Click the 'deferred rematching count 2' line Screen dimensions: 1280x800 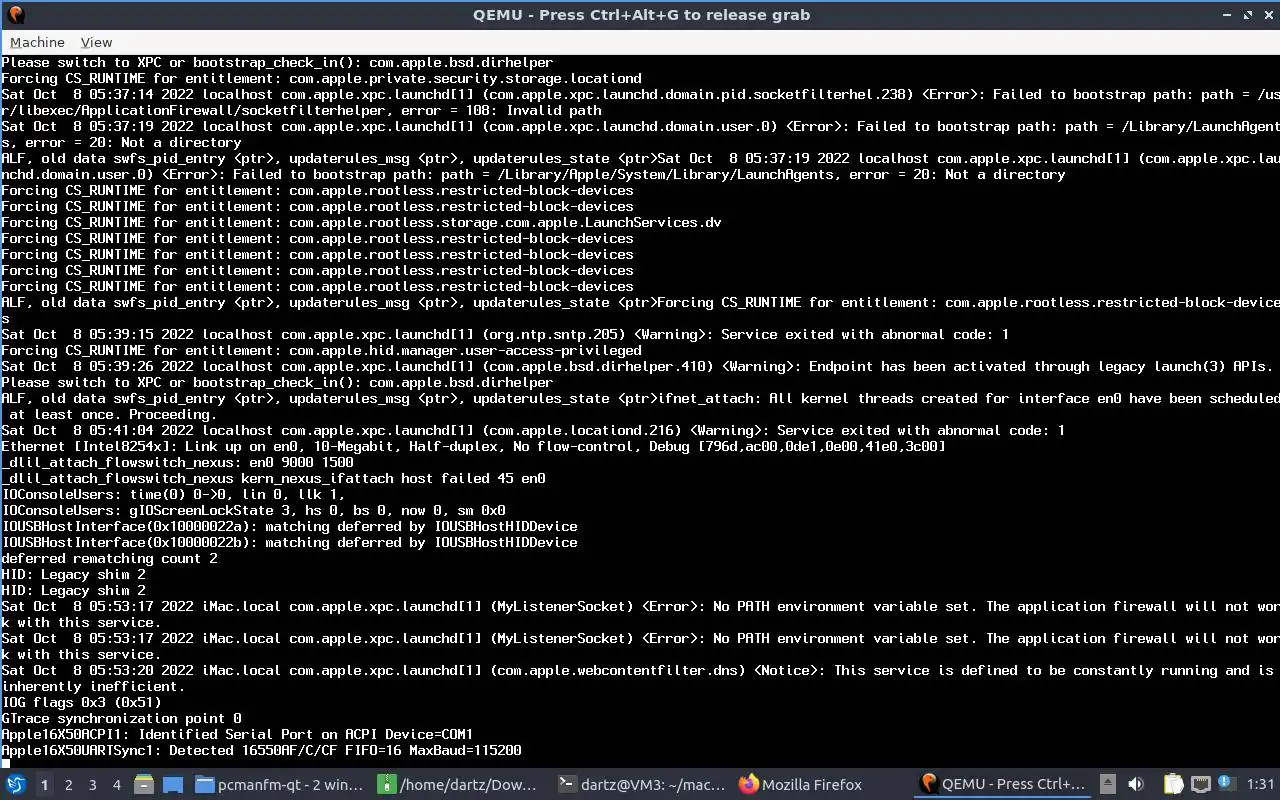[x=110, y=558]
